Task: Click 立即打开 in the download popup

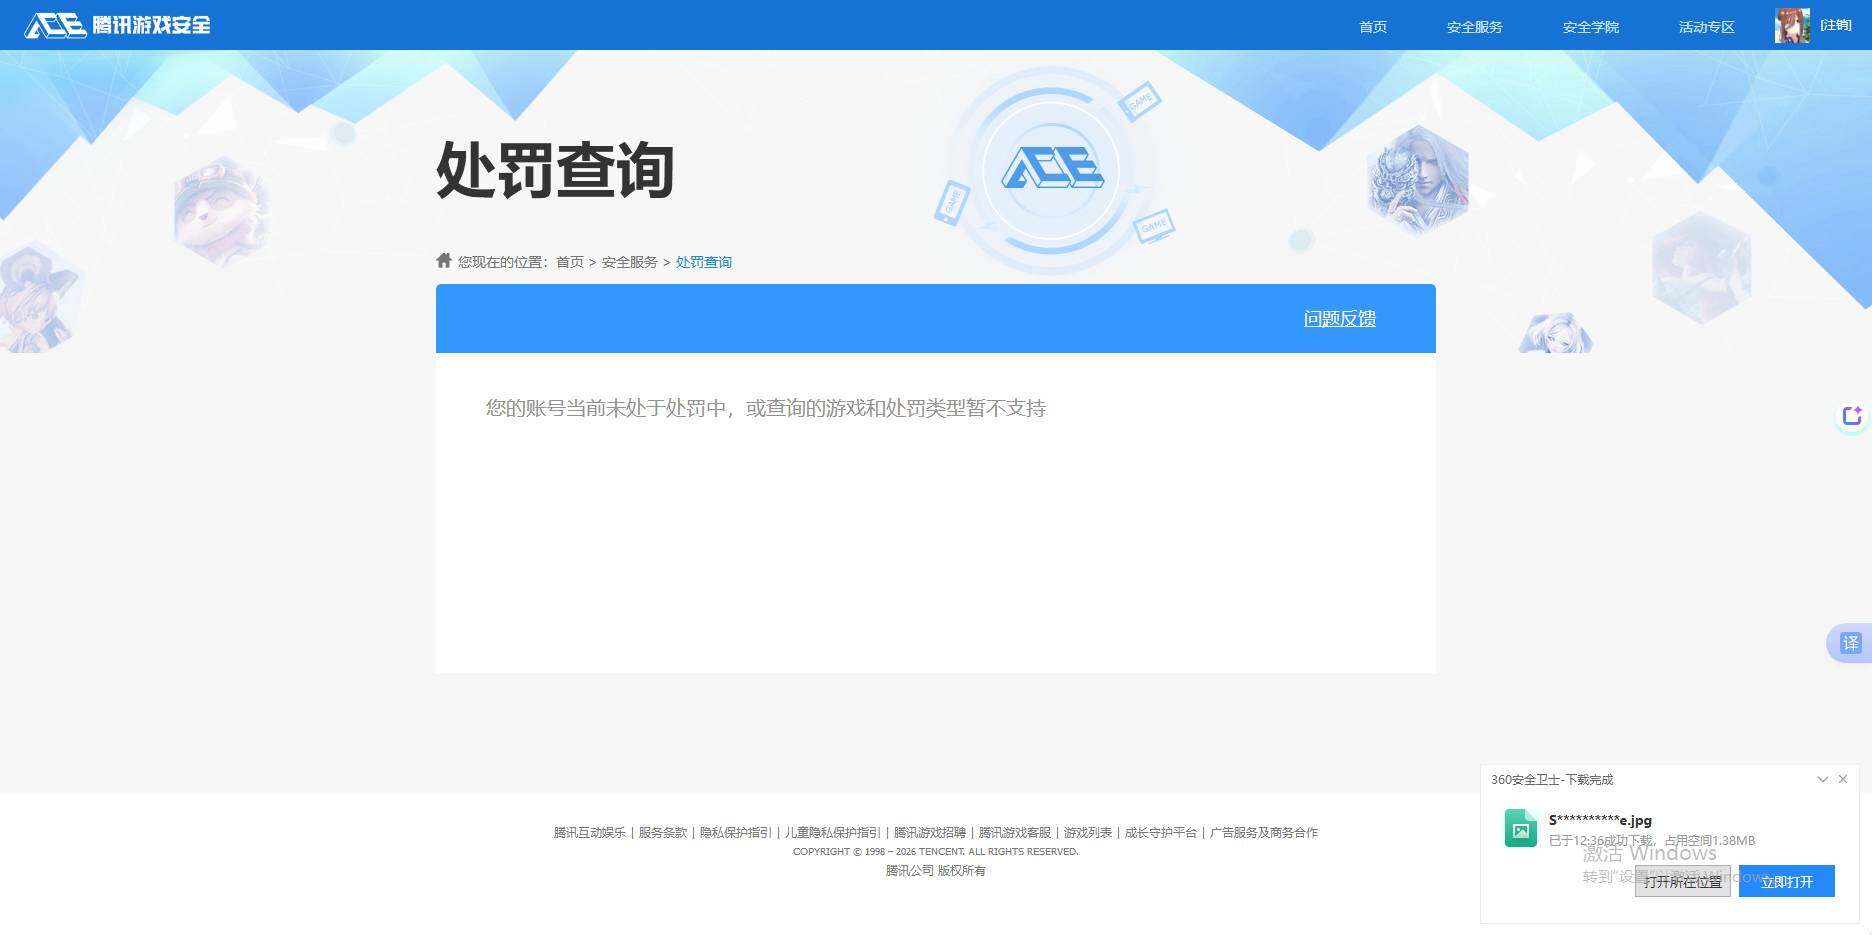Action: [1786, 881]
